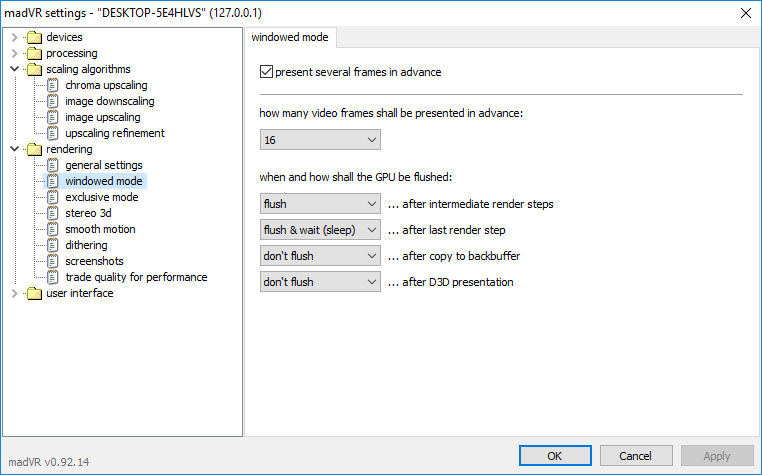Click the exclusive mode page icon

click(52, 197)
